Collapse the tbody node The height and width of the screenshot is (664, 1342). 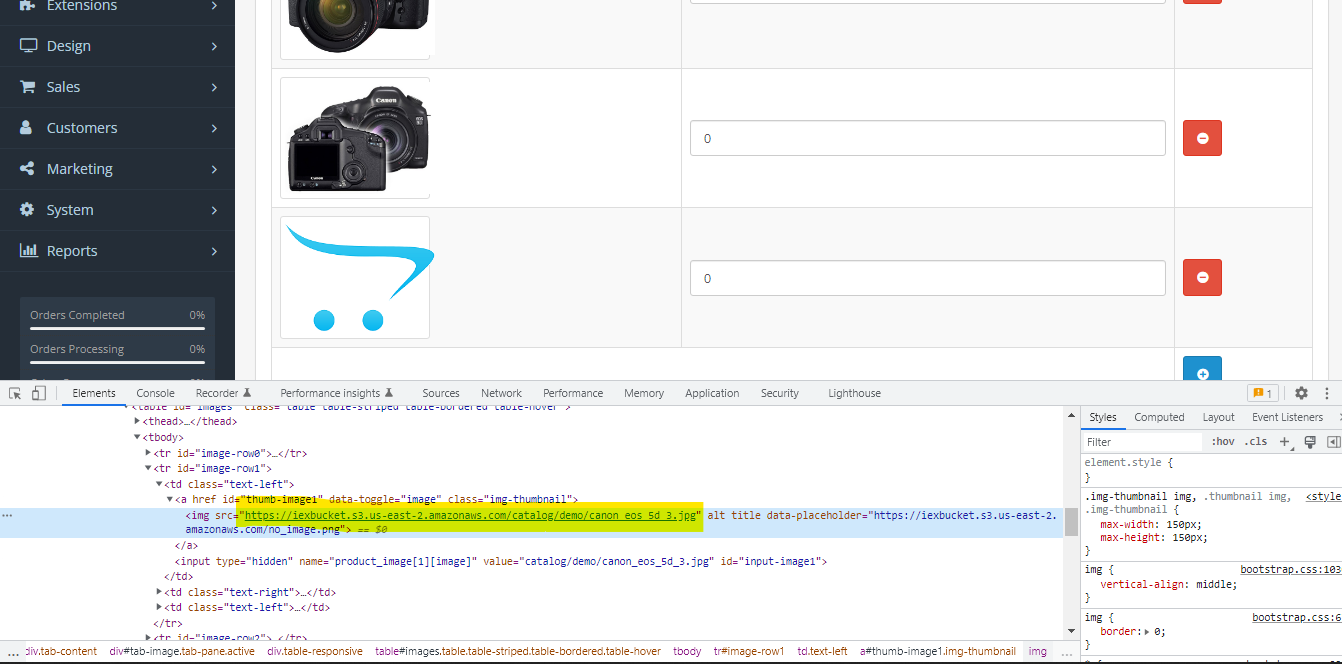tap(138, 437)
